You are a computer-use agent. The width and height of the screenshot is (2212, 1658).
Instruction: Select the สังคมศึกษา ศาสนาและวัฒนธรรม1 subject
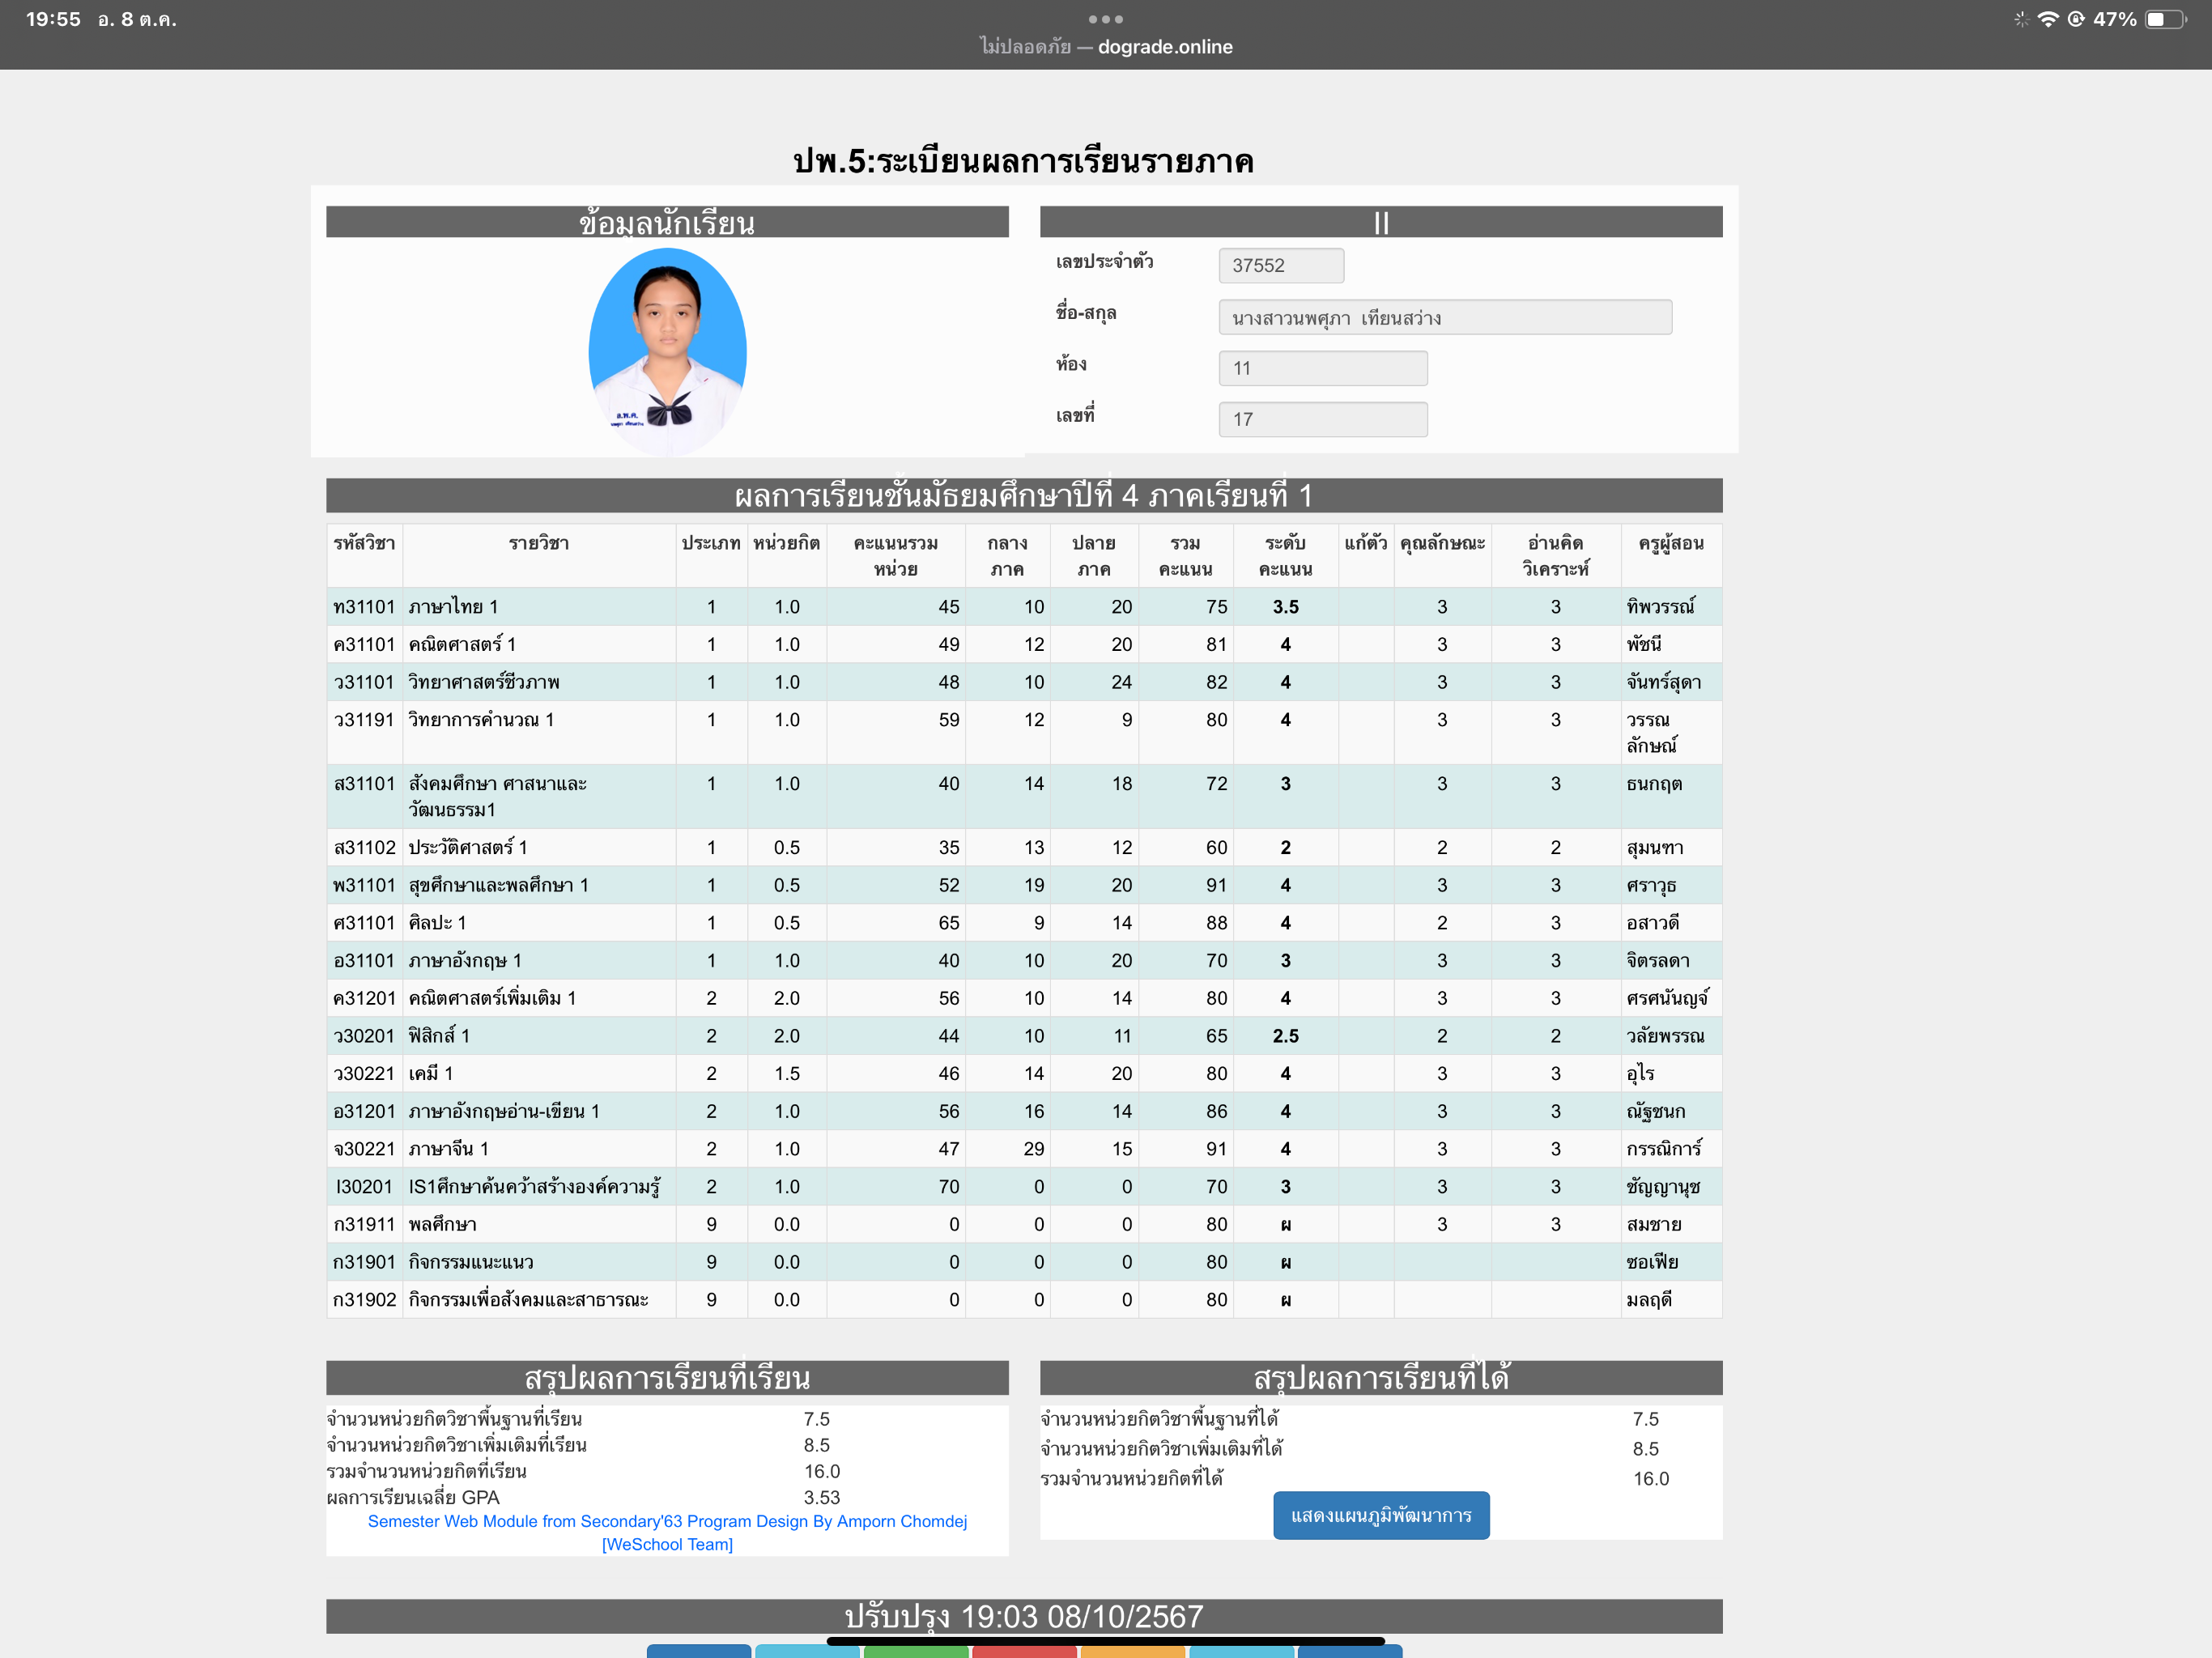(497, 796)
